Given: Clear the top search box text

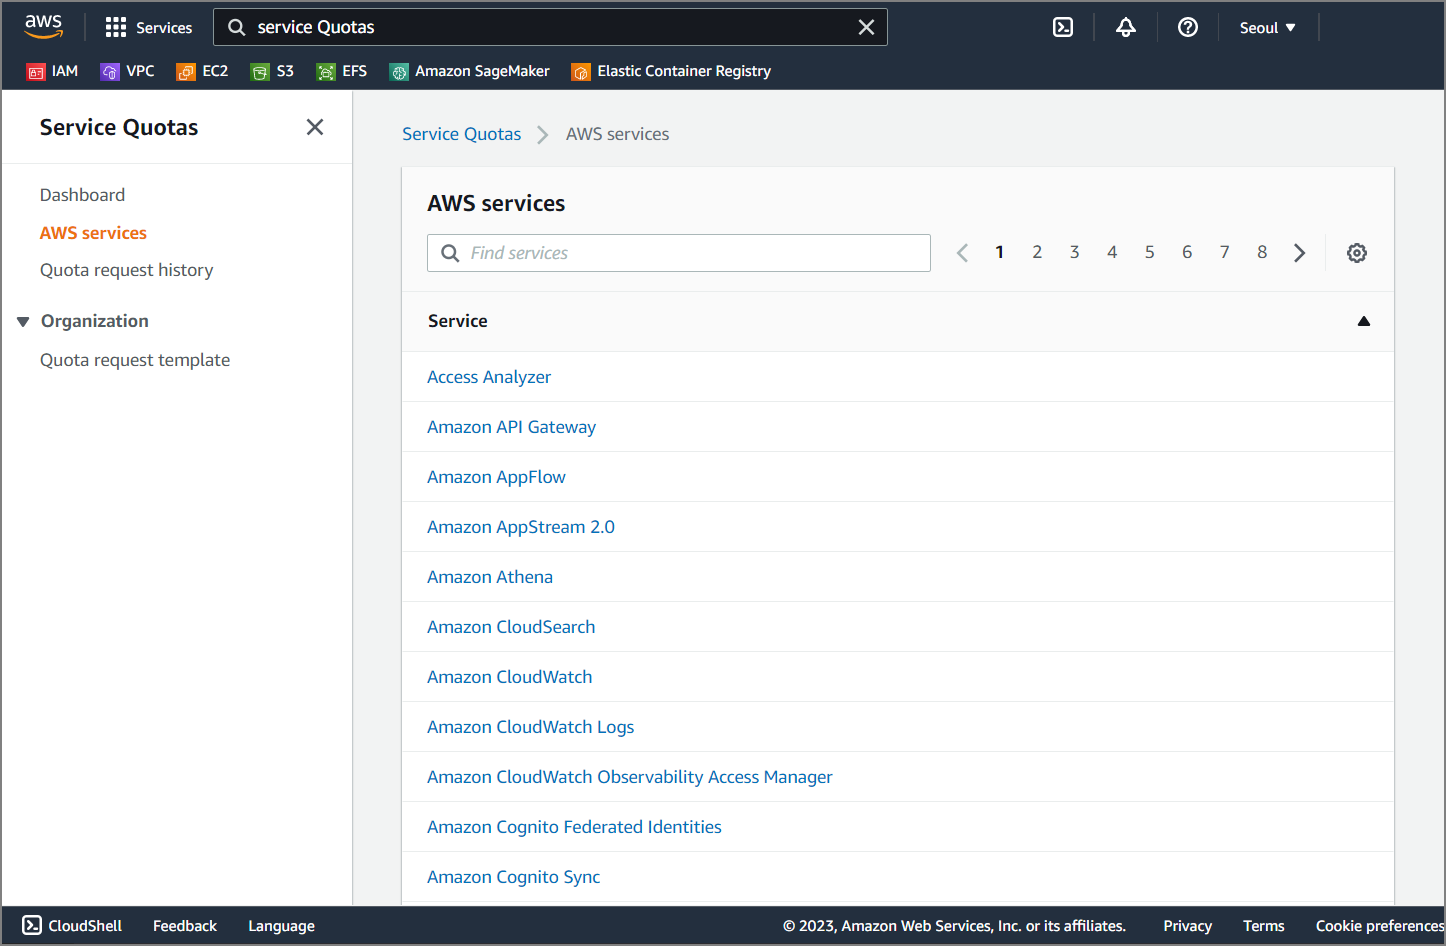Looking at the screenshot, I should click(x=866, y=28).
